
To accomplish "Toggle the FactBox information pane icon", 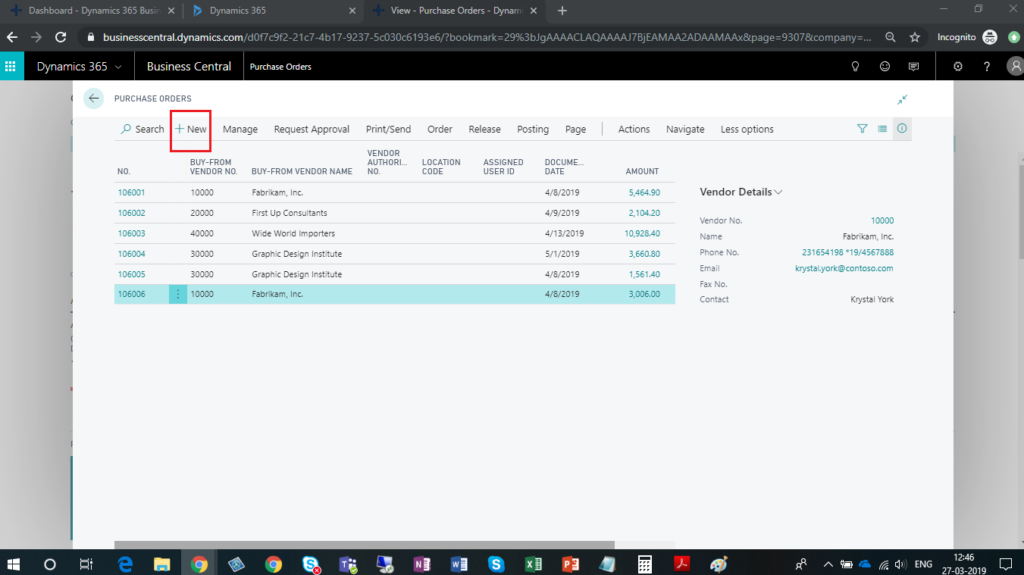I will 902,129.
